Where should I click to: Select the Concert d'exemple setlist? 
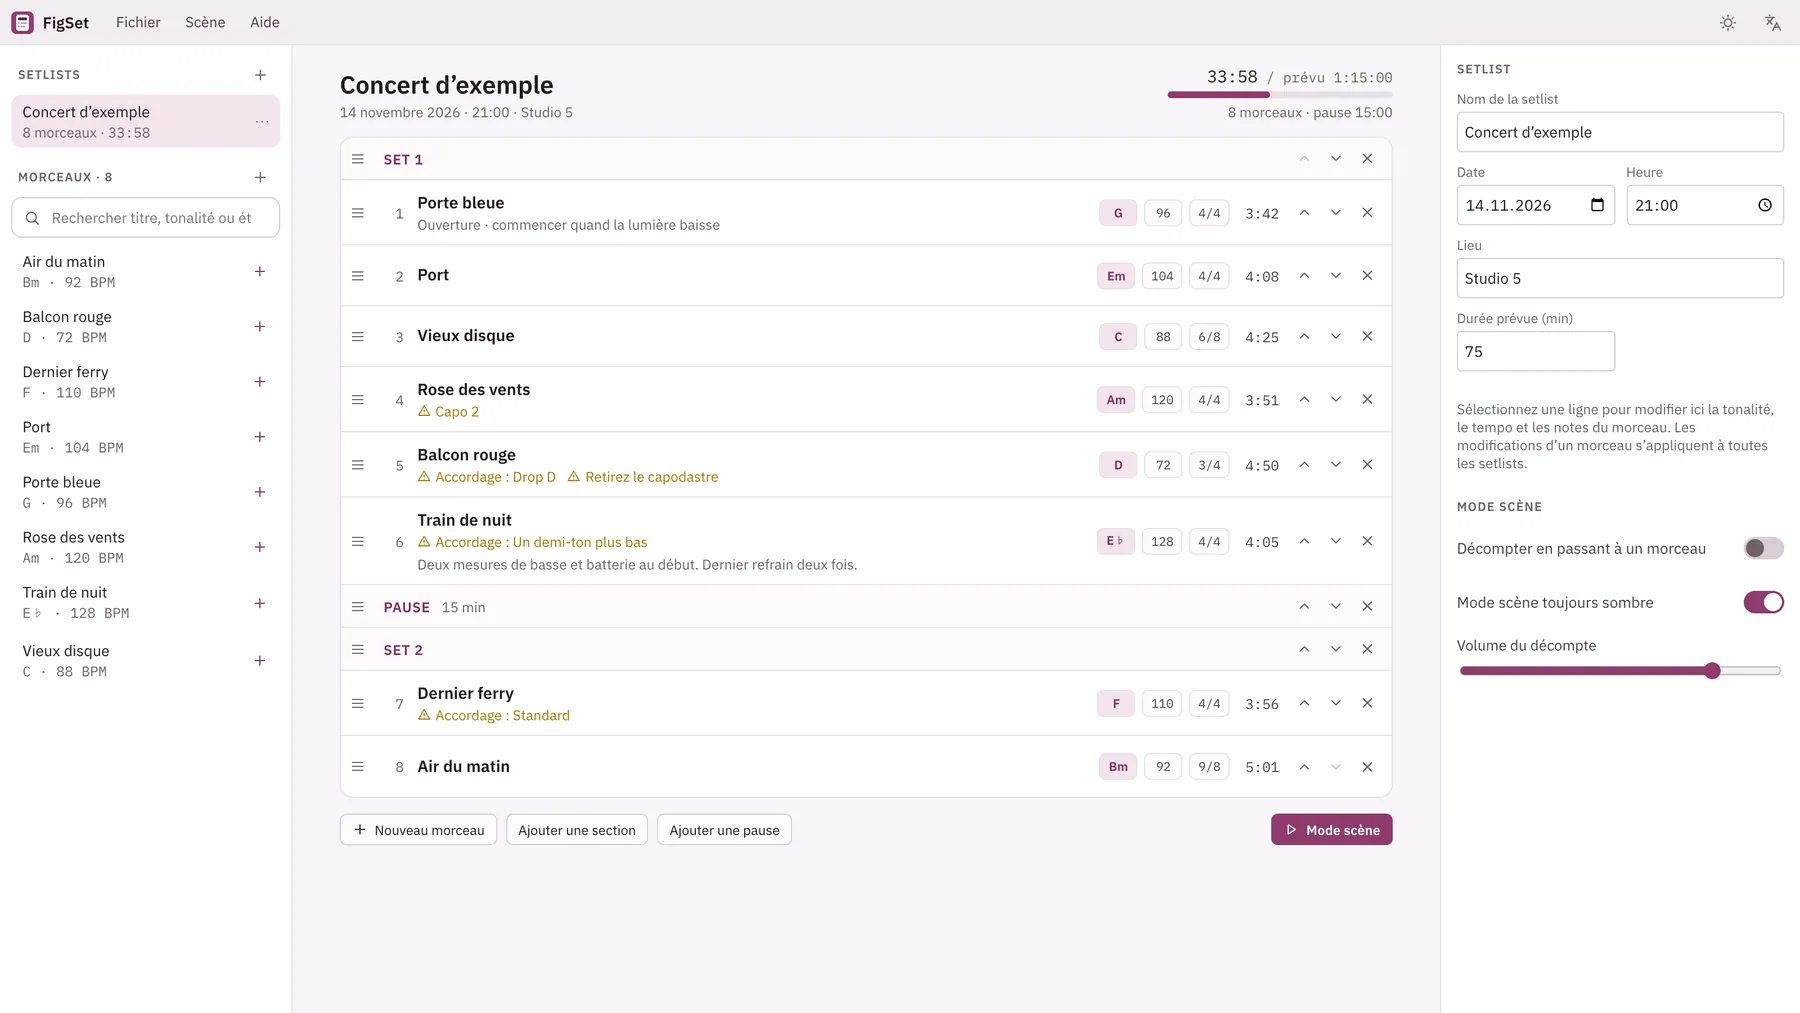coord(145,121)
